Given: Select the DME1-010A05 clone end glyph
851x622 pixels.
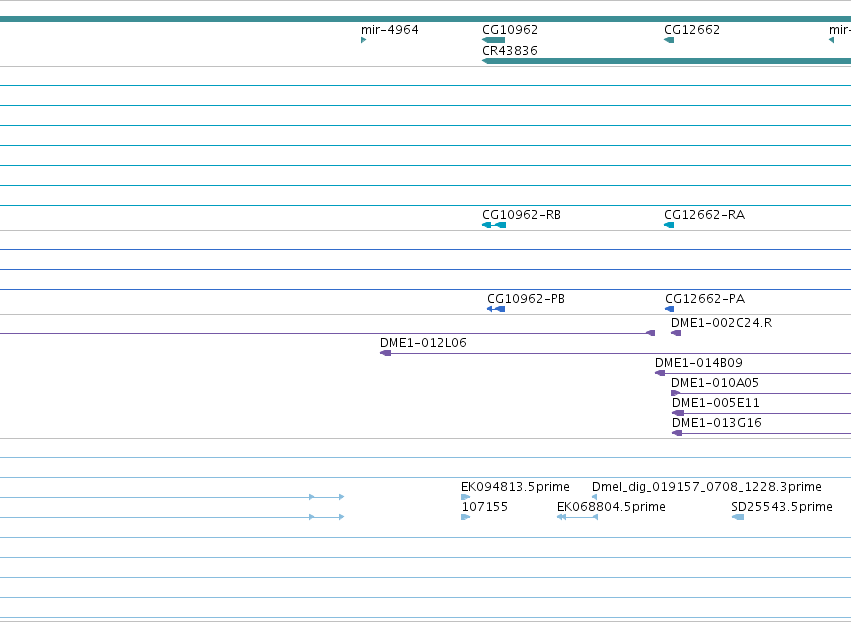Looking at the screenshot, I should (x=676, y=393).
